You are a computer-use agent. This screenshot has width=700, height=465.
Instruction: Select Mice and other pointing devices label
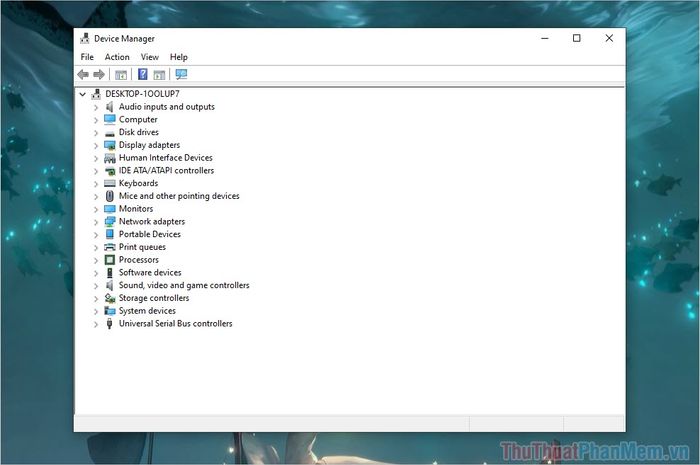(179, 196)
